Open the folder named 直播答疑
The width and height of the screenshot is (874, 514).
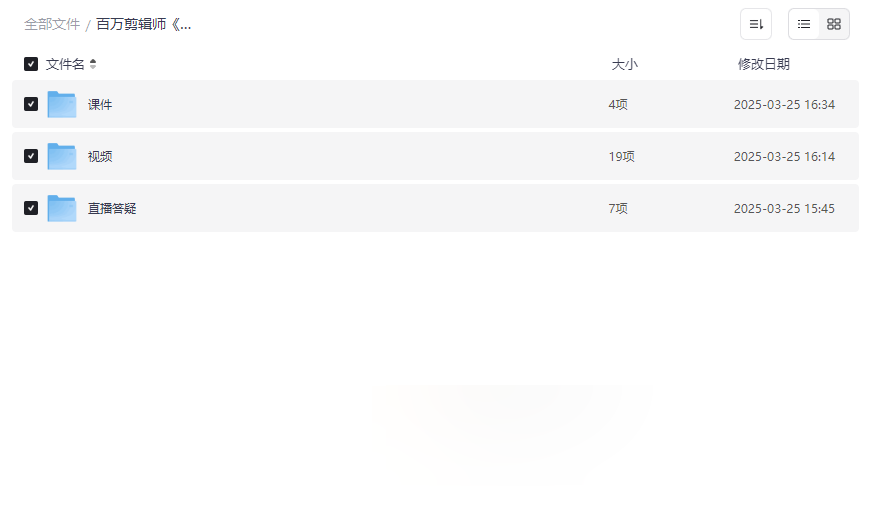pyautogui.click(x=112, y=208)
